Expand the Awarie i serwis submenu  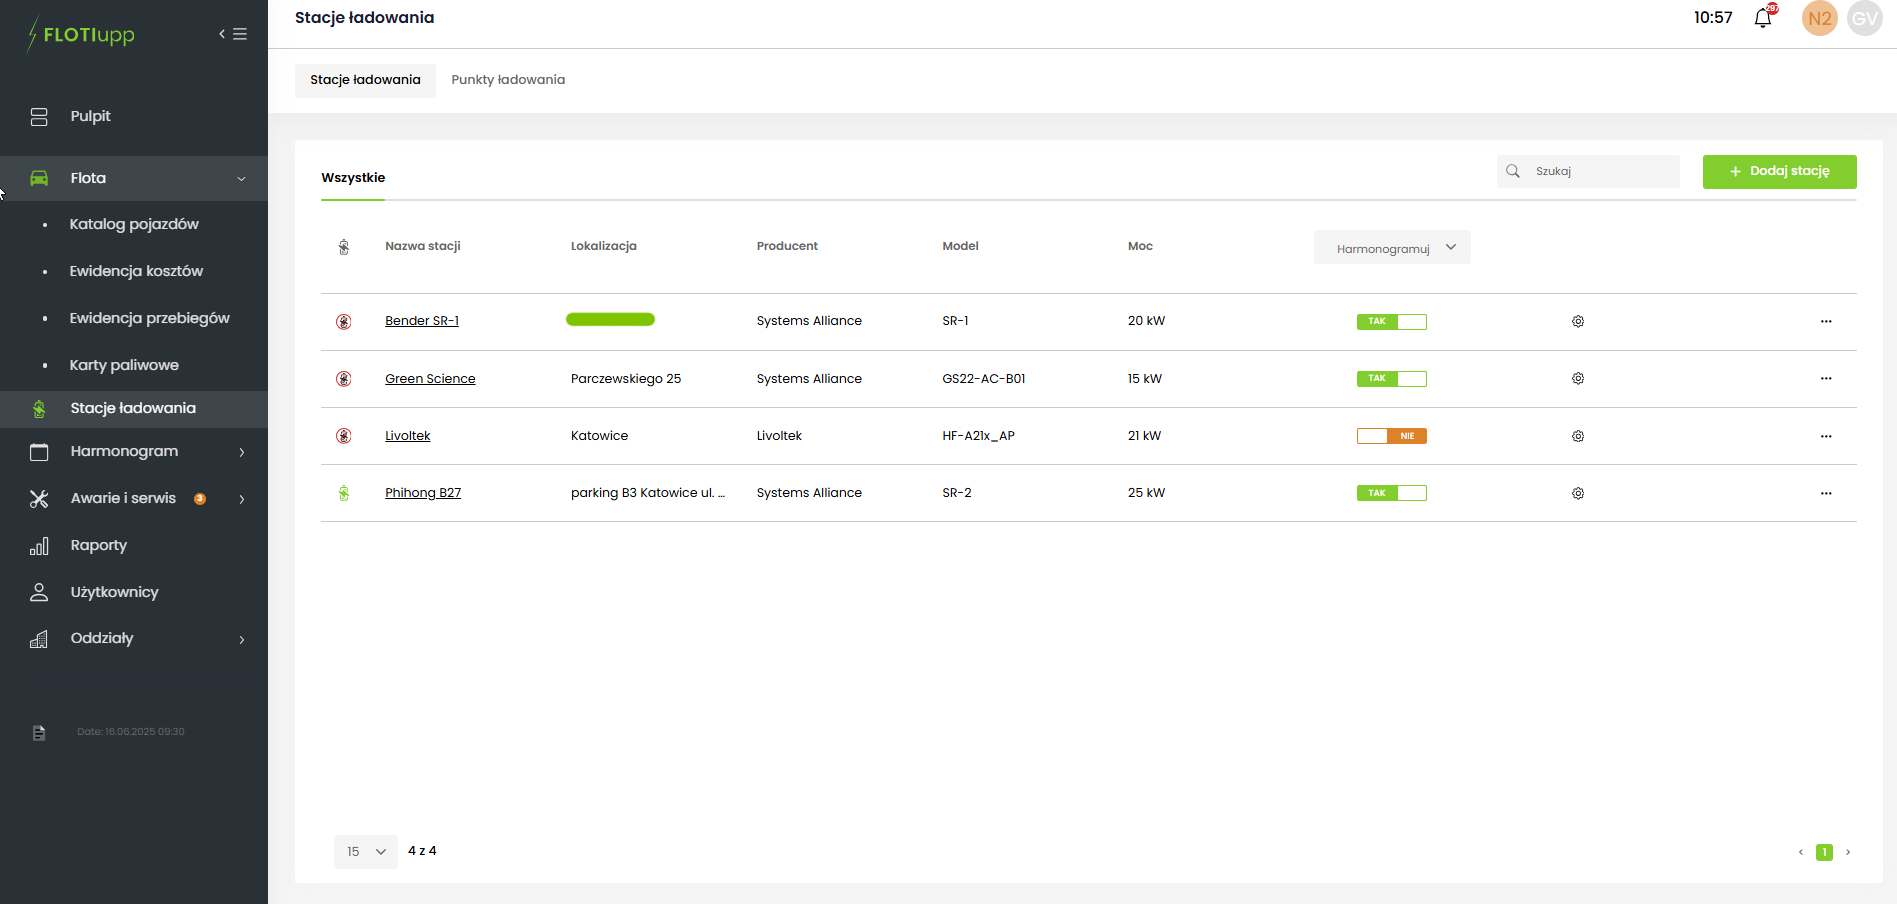point(241,499)
